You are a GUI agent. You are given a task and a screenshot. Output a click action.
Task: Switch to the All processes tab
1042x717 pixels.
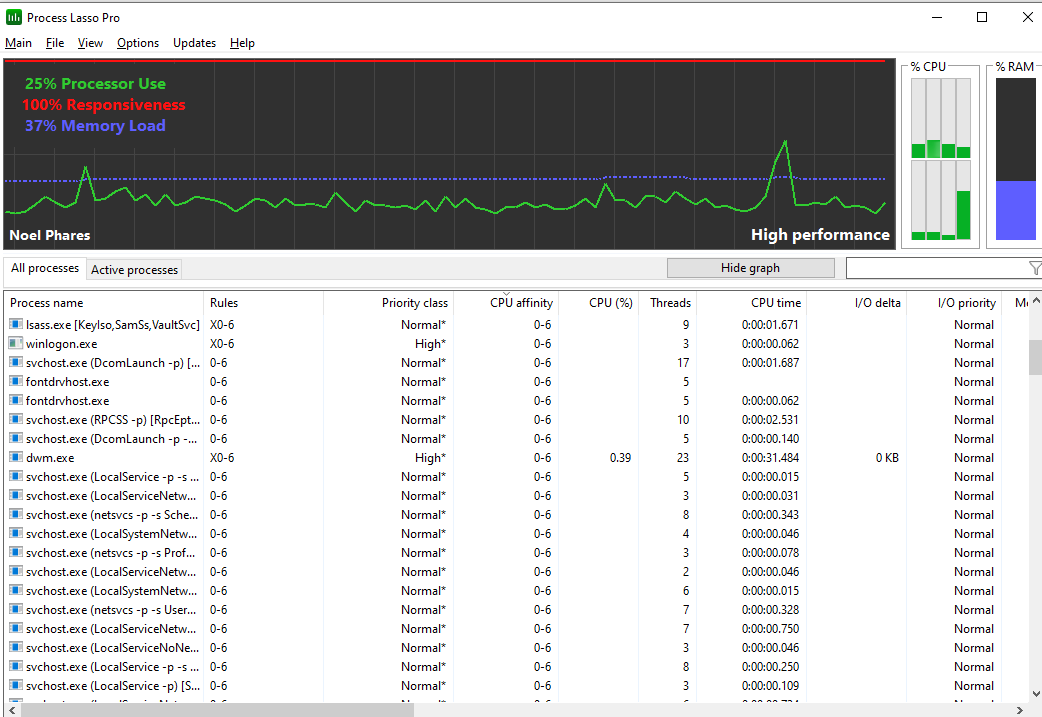[x=45, y=268]
